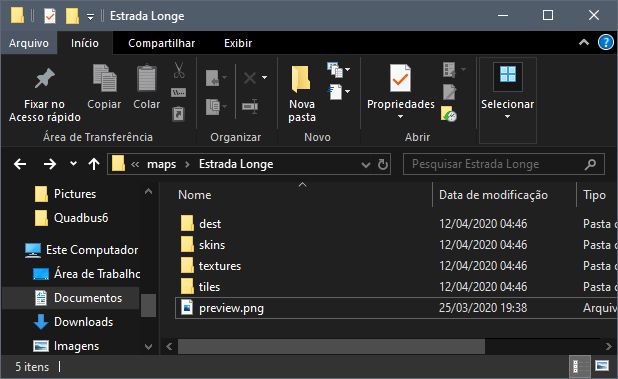Screen dimensions: 618x379
Task: Click maps in the breadcrumb path
Action: [162, 164]
